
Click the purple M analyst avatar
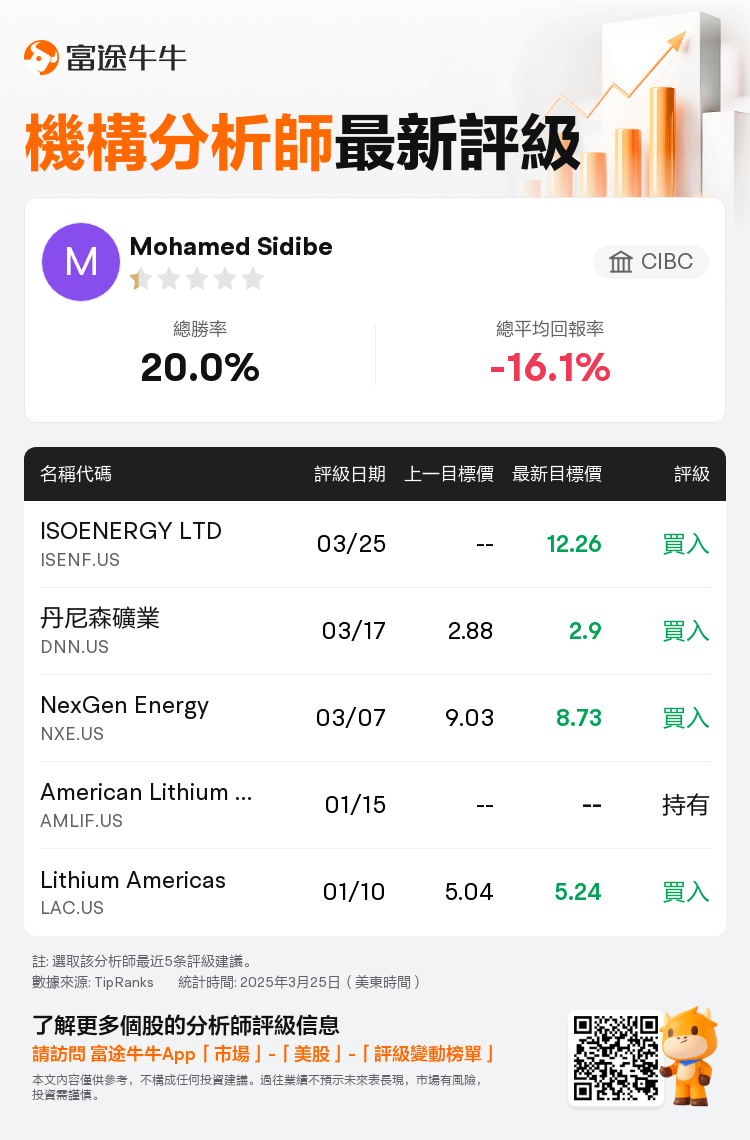pyautogui.click(x=81, y=262)
